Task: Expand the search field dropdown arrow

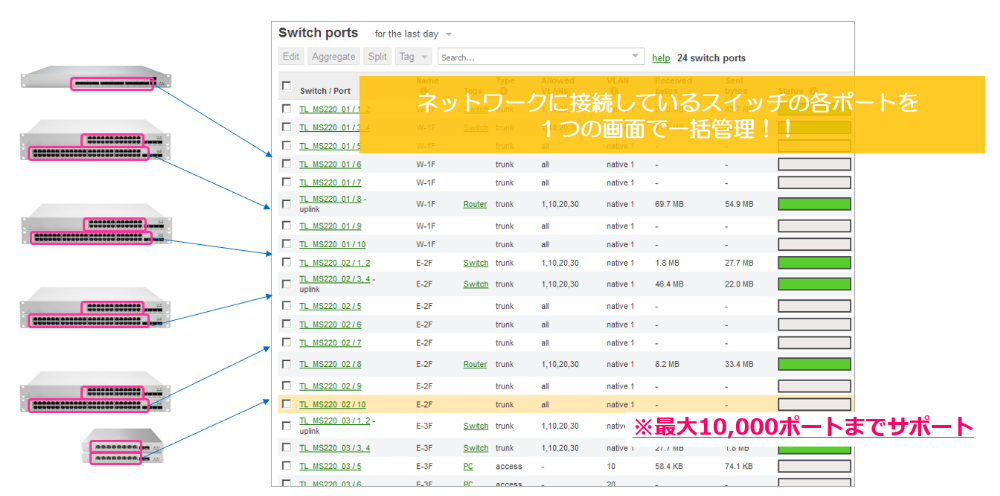Action: 635,55
